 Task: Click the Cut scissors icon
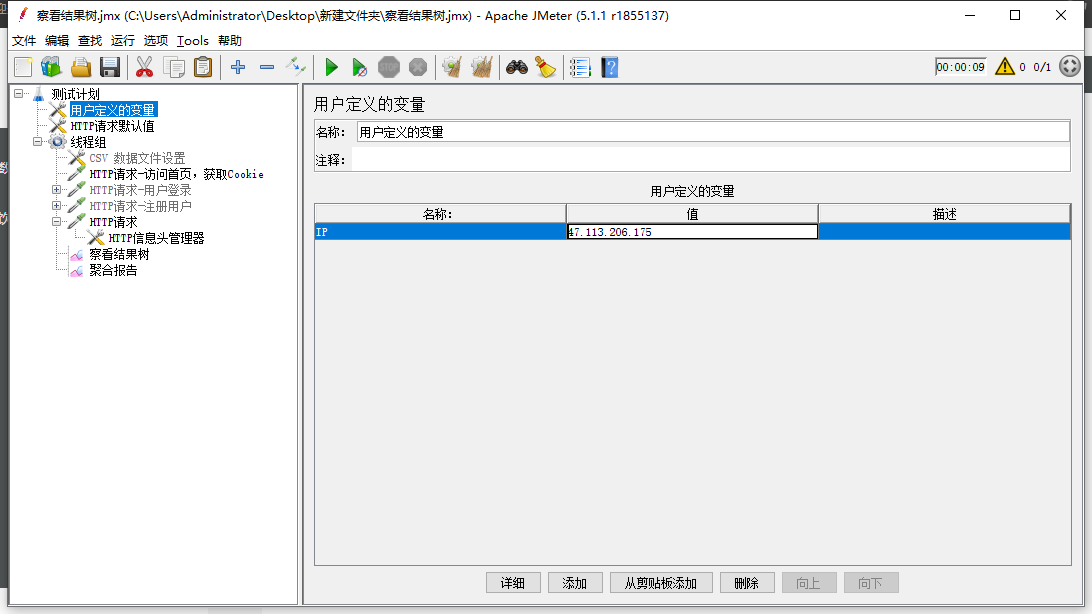tap(144, 67)
